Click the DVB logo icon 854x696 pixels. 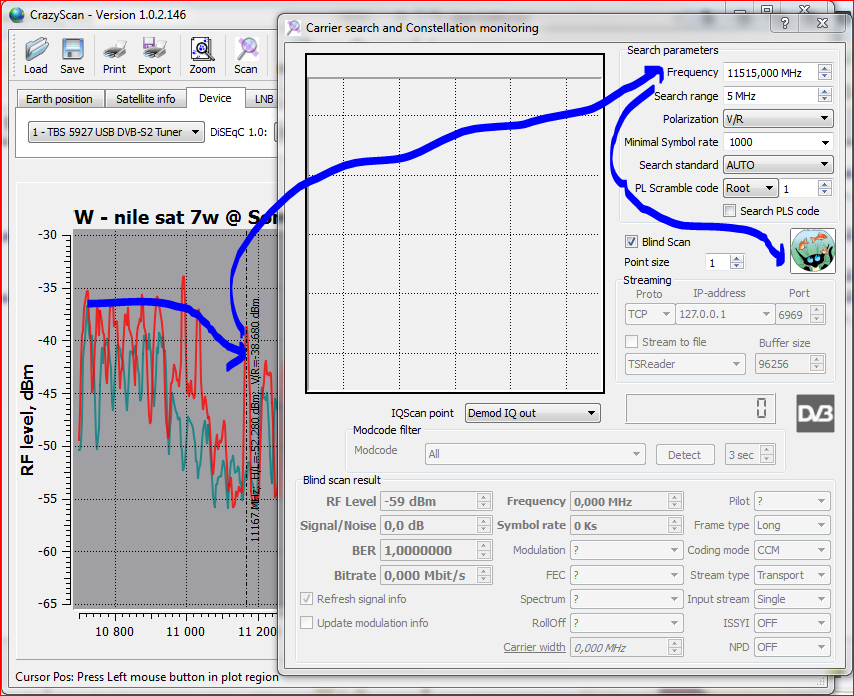coord(814,413)
